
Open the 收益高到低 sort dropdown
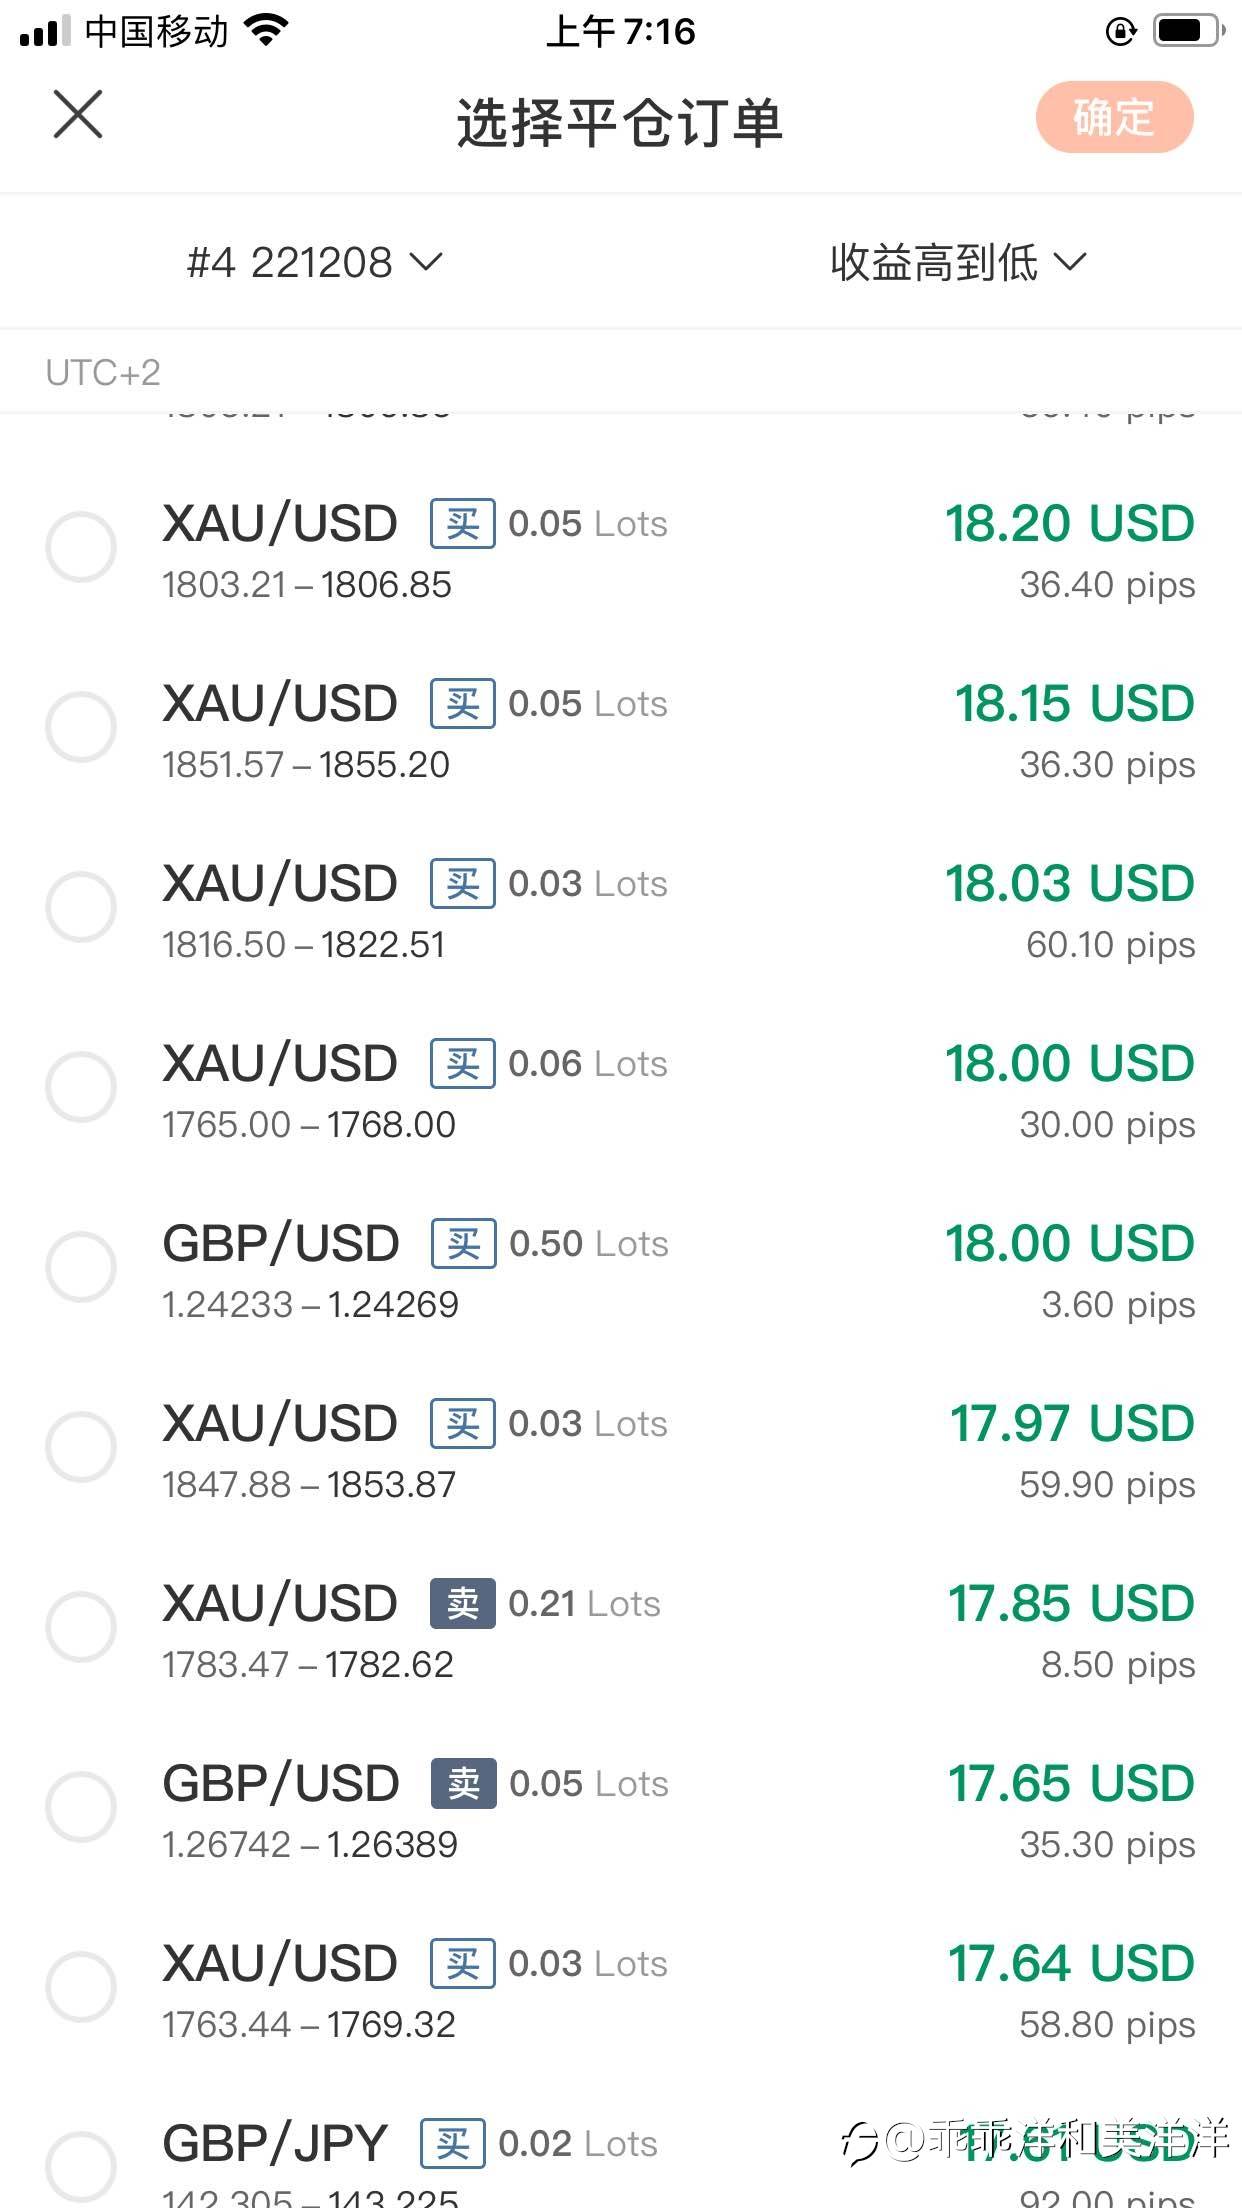[x=957, y=263]
